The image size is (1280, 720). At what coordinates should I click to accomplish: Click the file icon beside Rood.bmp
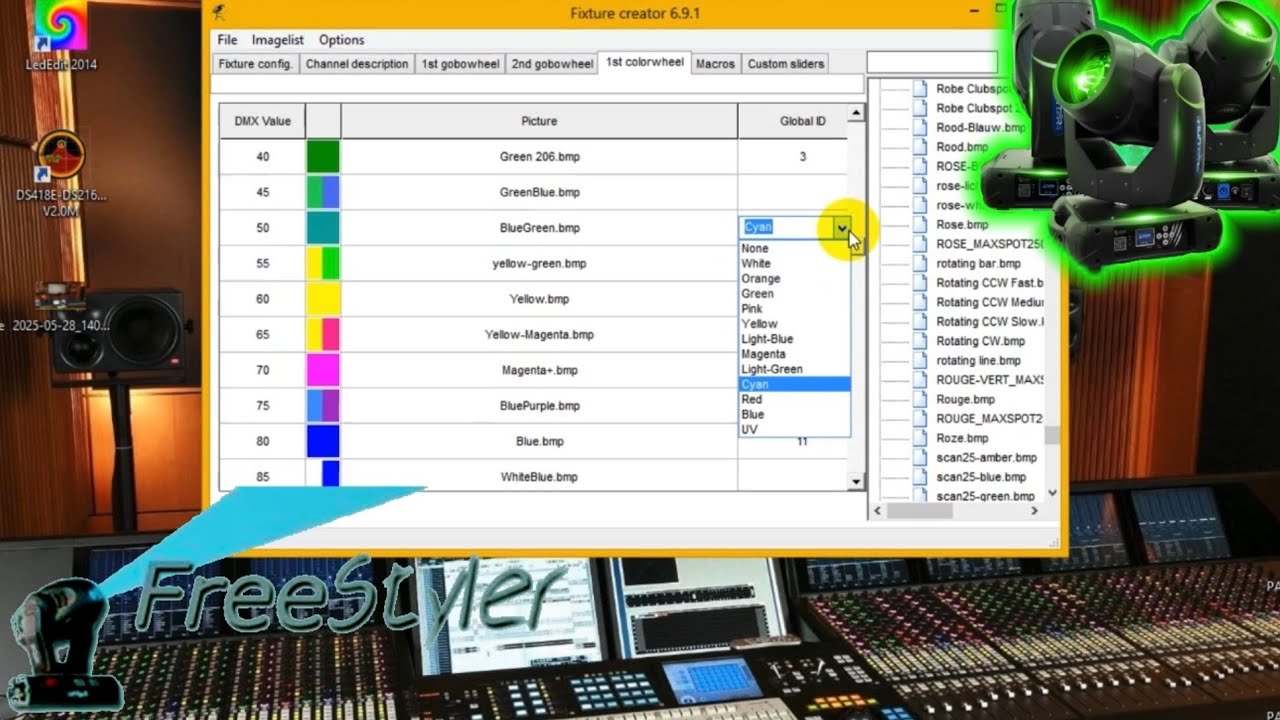point(921,147)
